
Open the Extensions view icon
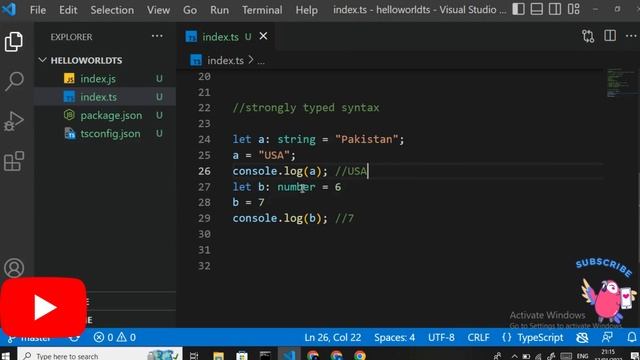point(14,161)
